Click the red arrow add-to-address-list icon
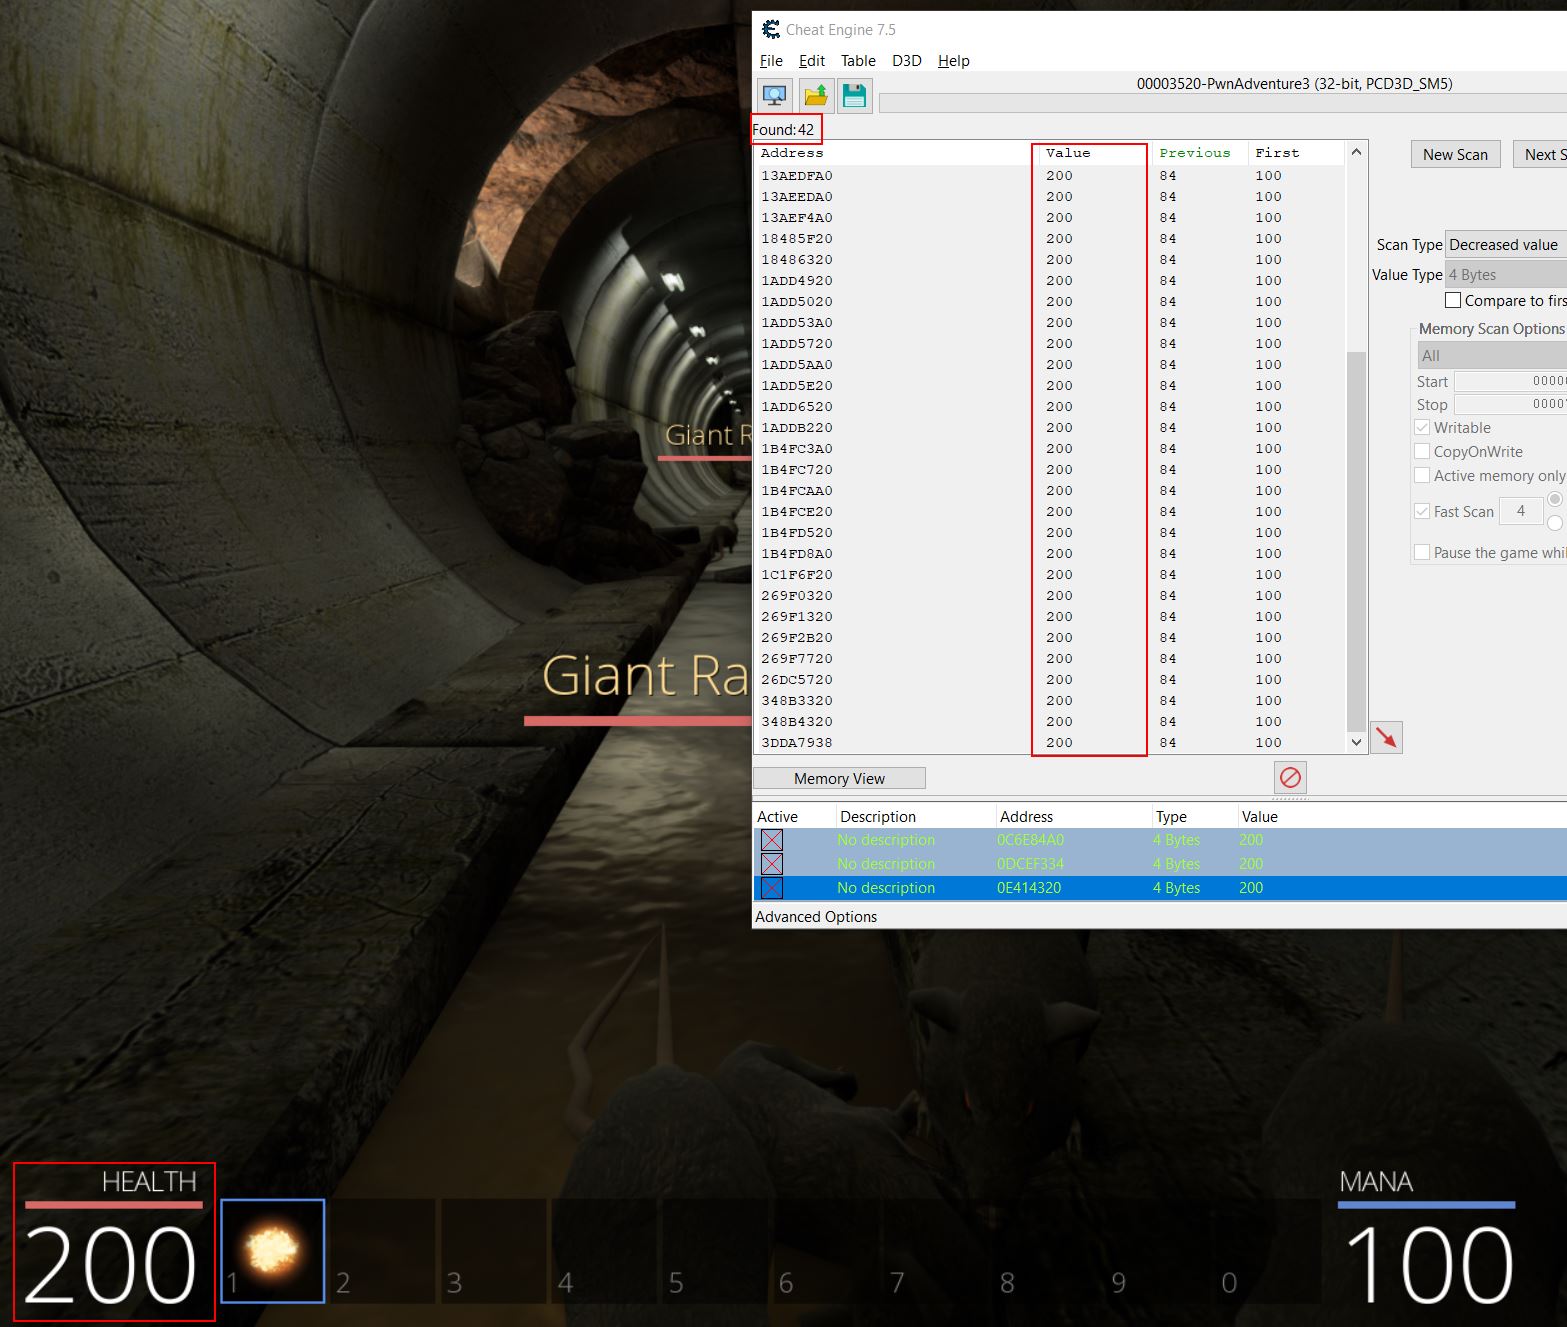 [x=1386, y=738]
